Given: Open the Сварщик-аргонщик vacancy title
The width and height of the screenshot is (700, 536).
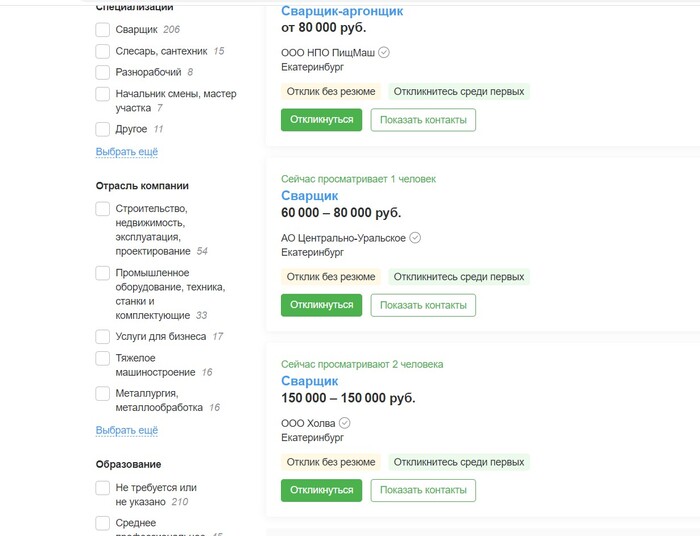Looking at the screenshot, I should (342, 11).
